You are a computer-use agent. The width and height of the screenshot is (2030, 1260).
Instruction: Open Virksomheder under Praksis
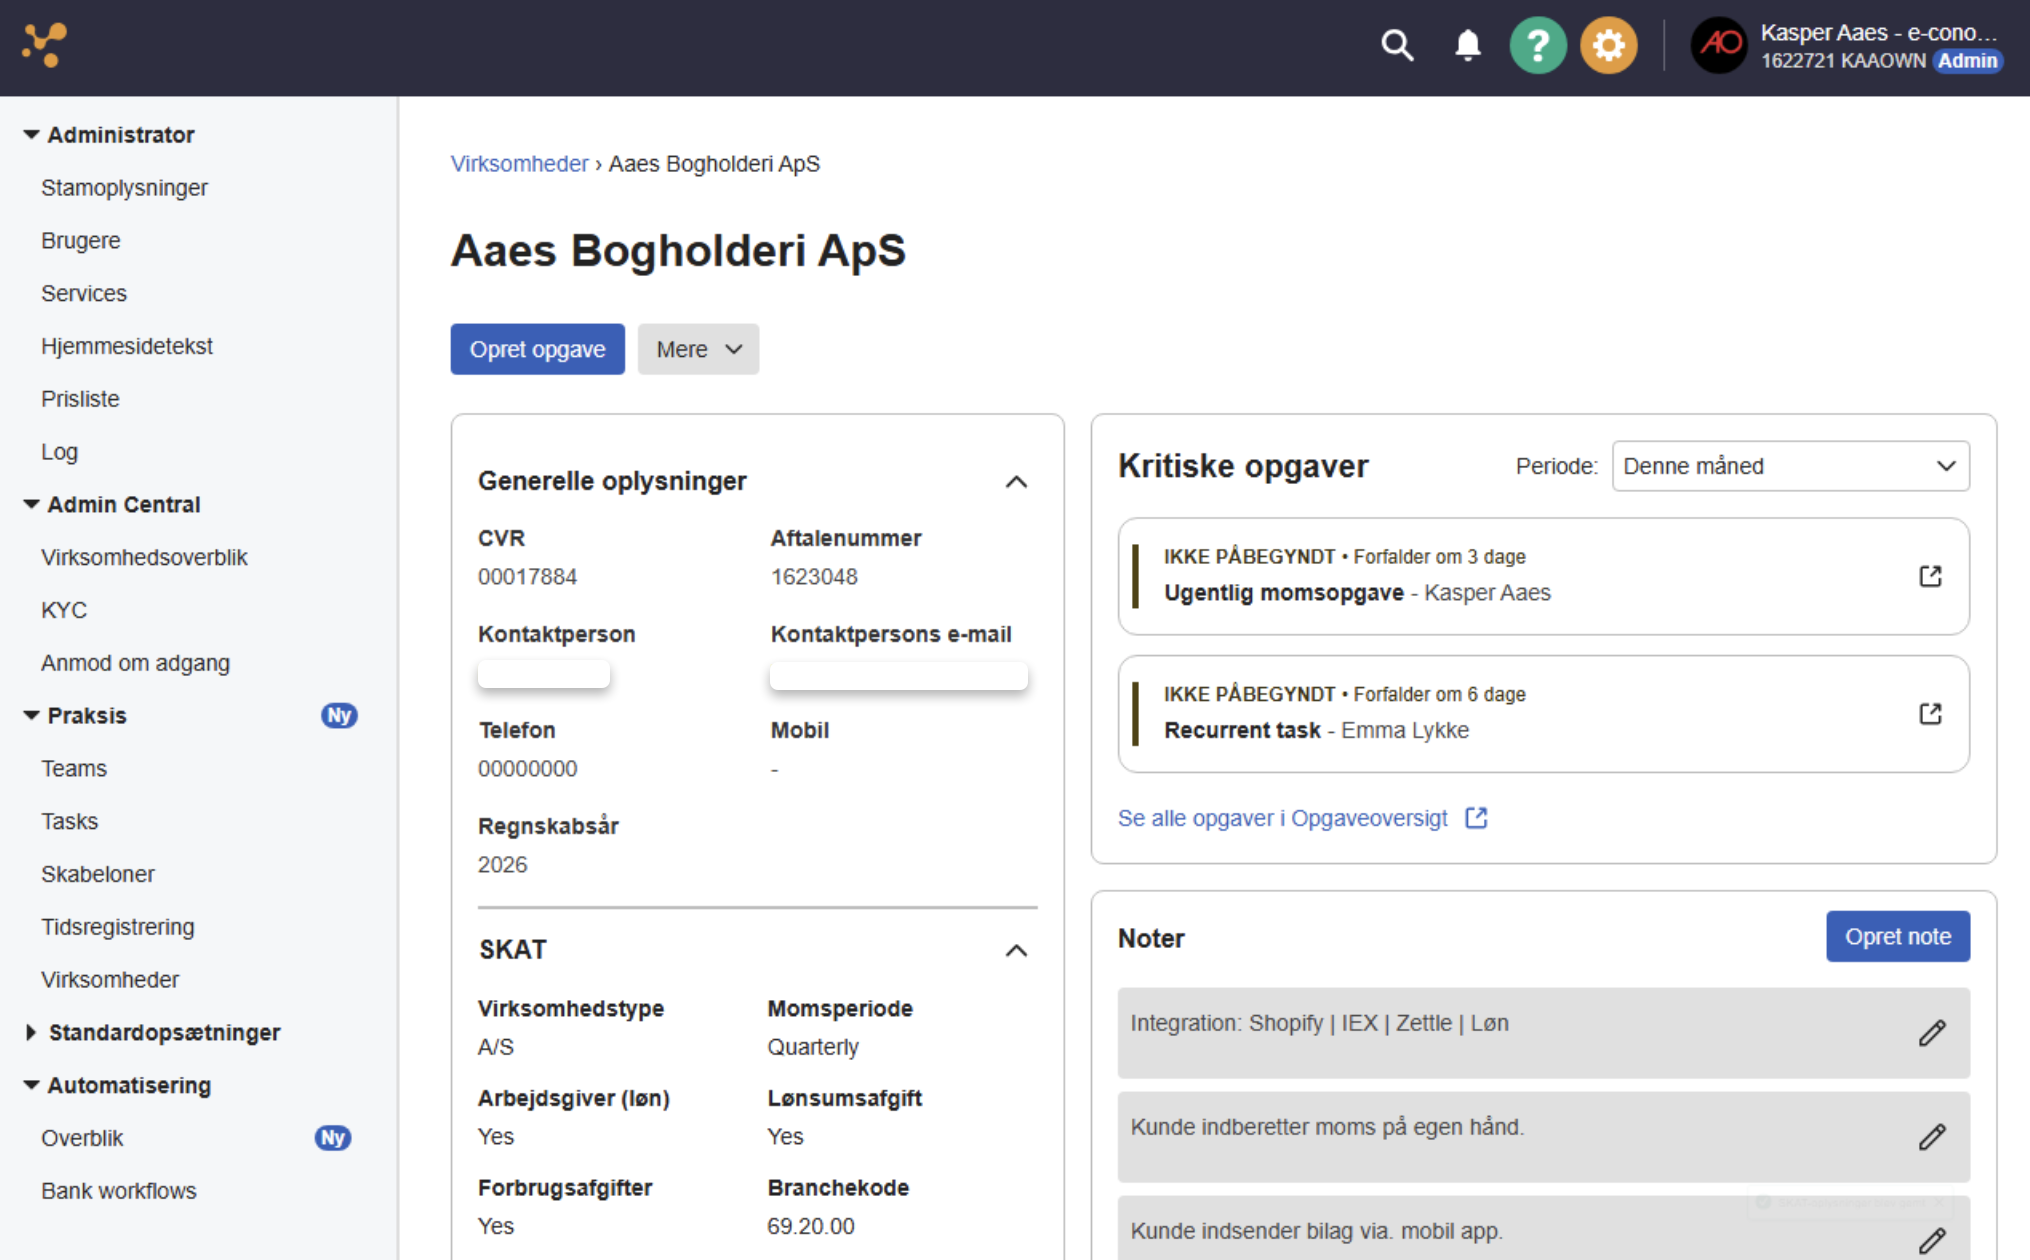pyautogui.click(x=110, y=980)
